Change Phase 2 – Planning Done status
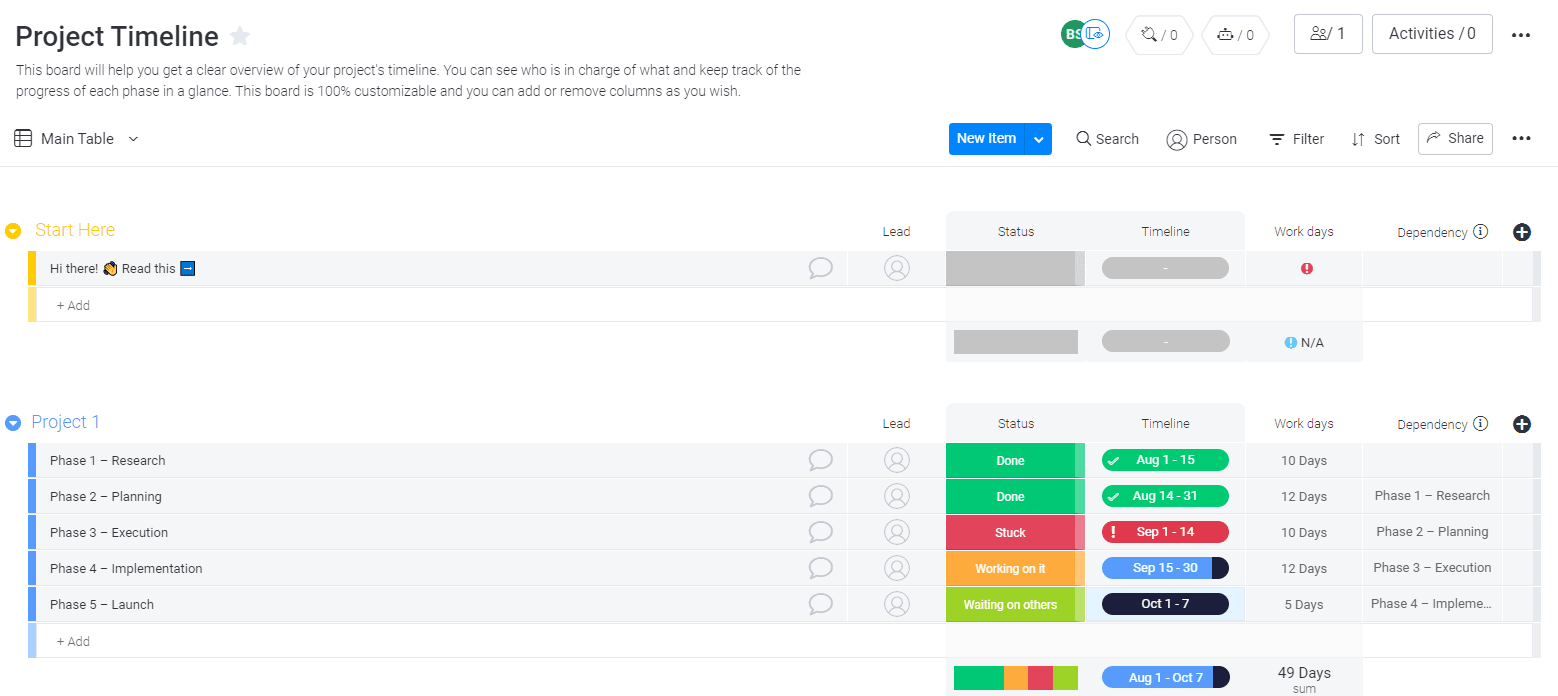 pyautogui.click(x=1010, y=497)
